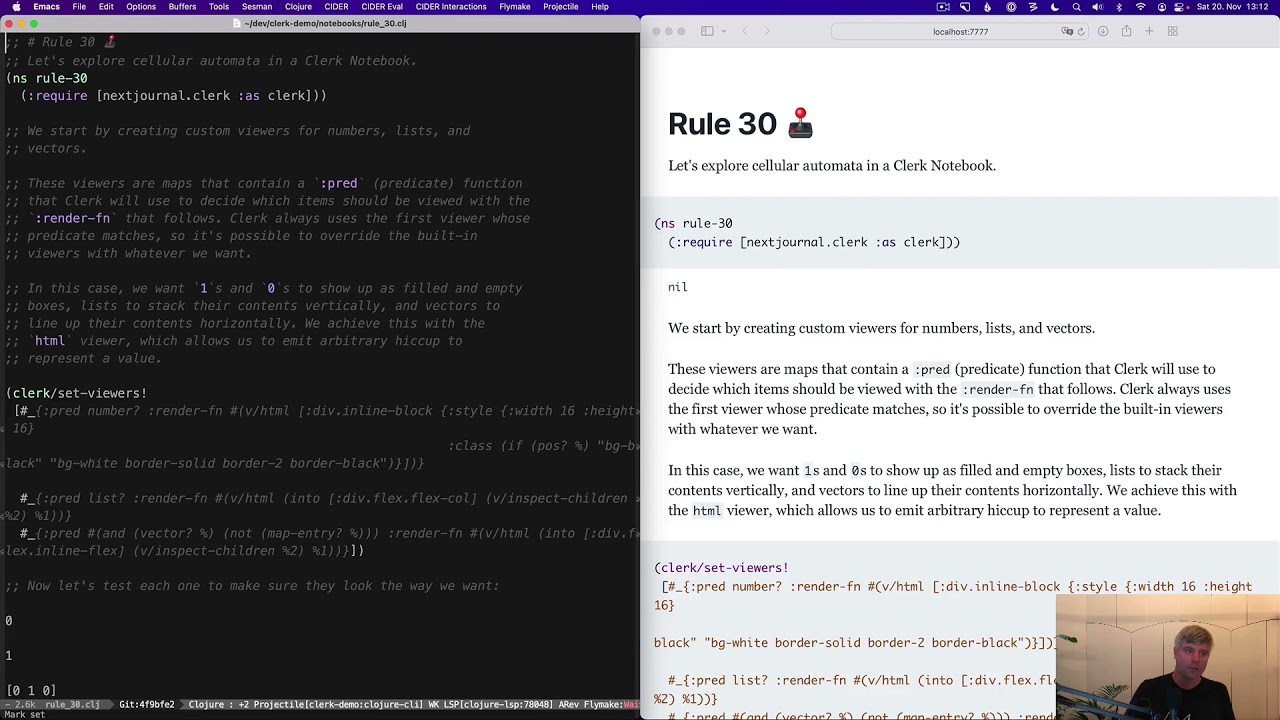Screen dimensions: 1280x720
Task: Open Spotlight search icon
Action: (x=1076, y=7)
